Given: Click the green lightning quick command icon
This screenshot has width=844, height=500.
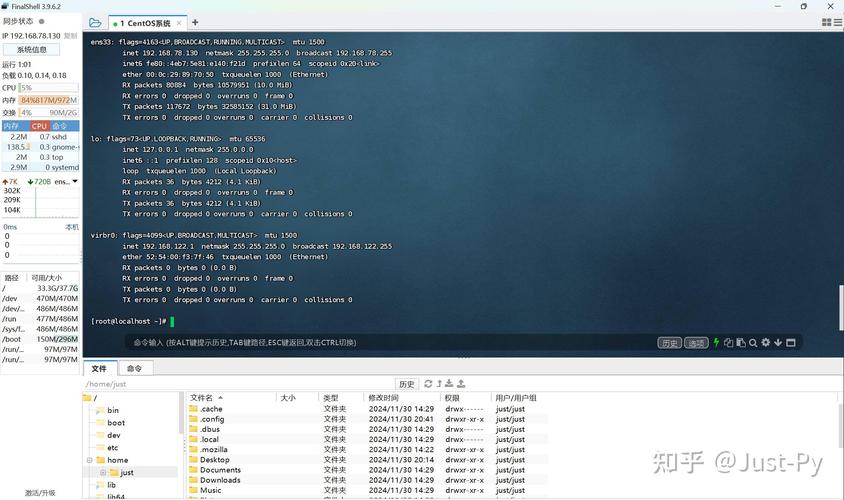Looking at the screenshot, I should (x=716, y=342).
